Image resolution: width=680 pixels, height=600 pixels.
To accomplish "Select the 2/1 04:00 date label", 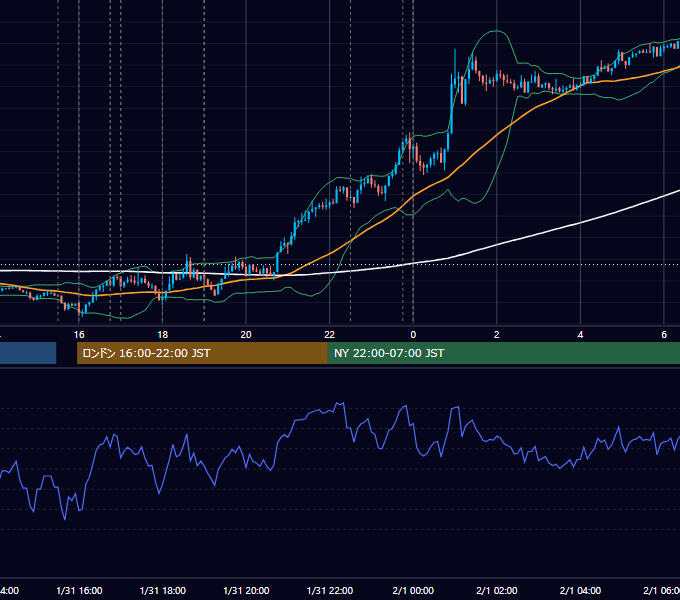I will [x=580, y=590].
